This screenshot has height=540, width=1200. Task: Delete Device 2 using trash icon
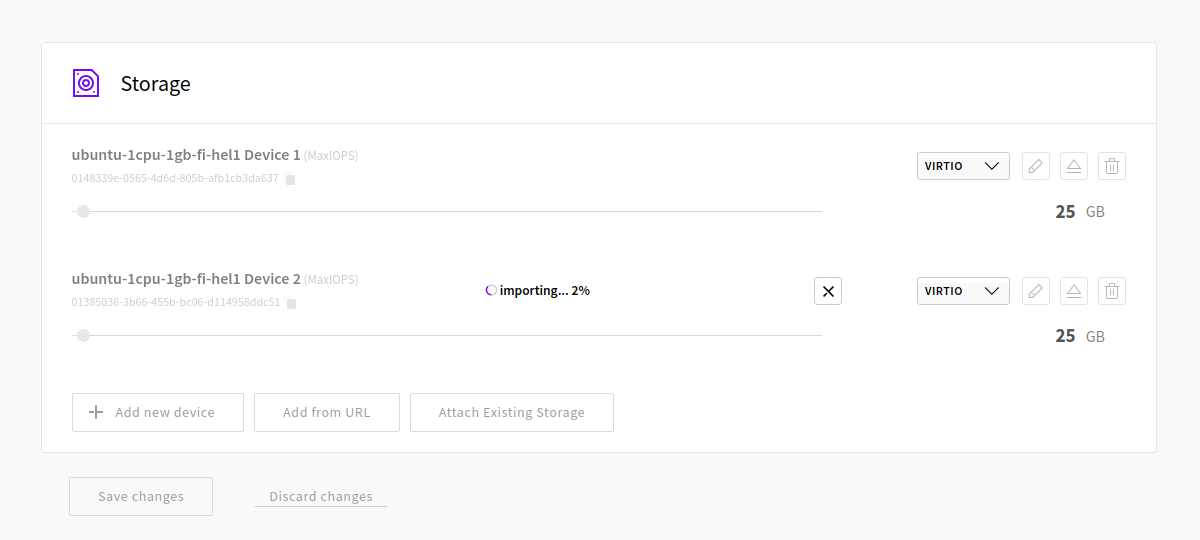tap(1112, 291)
